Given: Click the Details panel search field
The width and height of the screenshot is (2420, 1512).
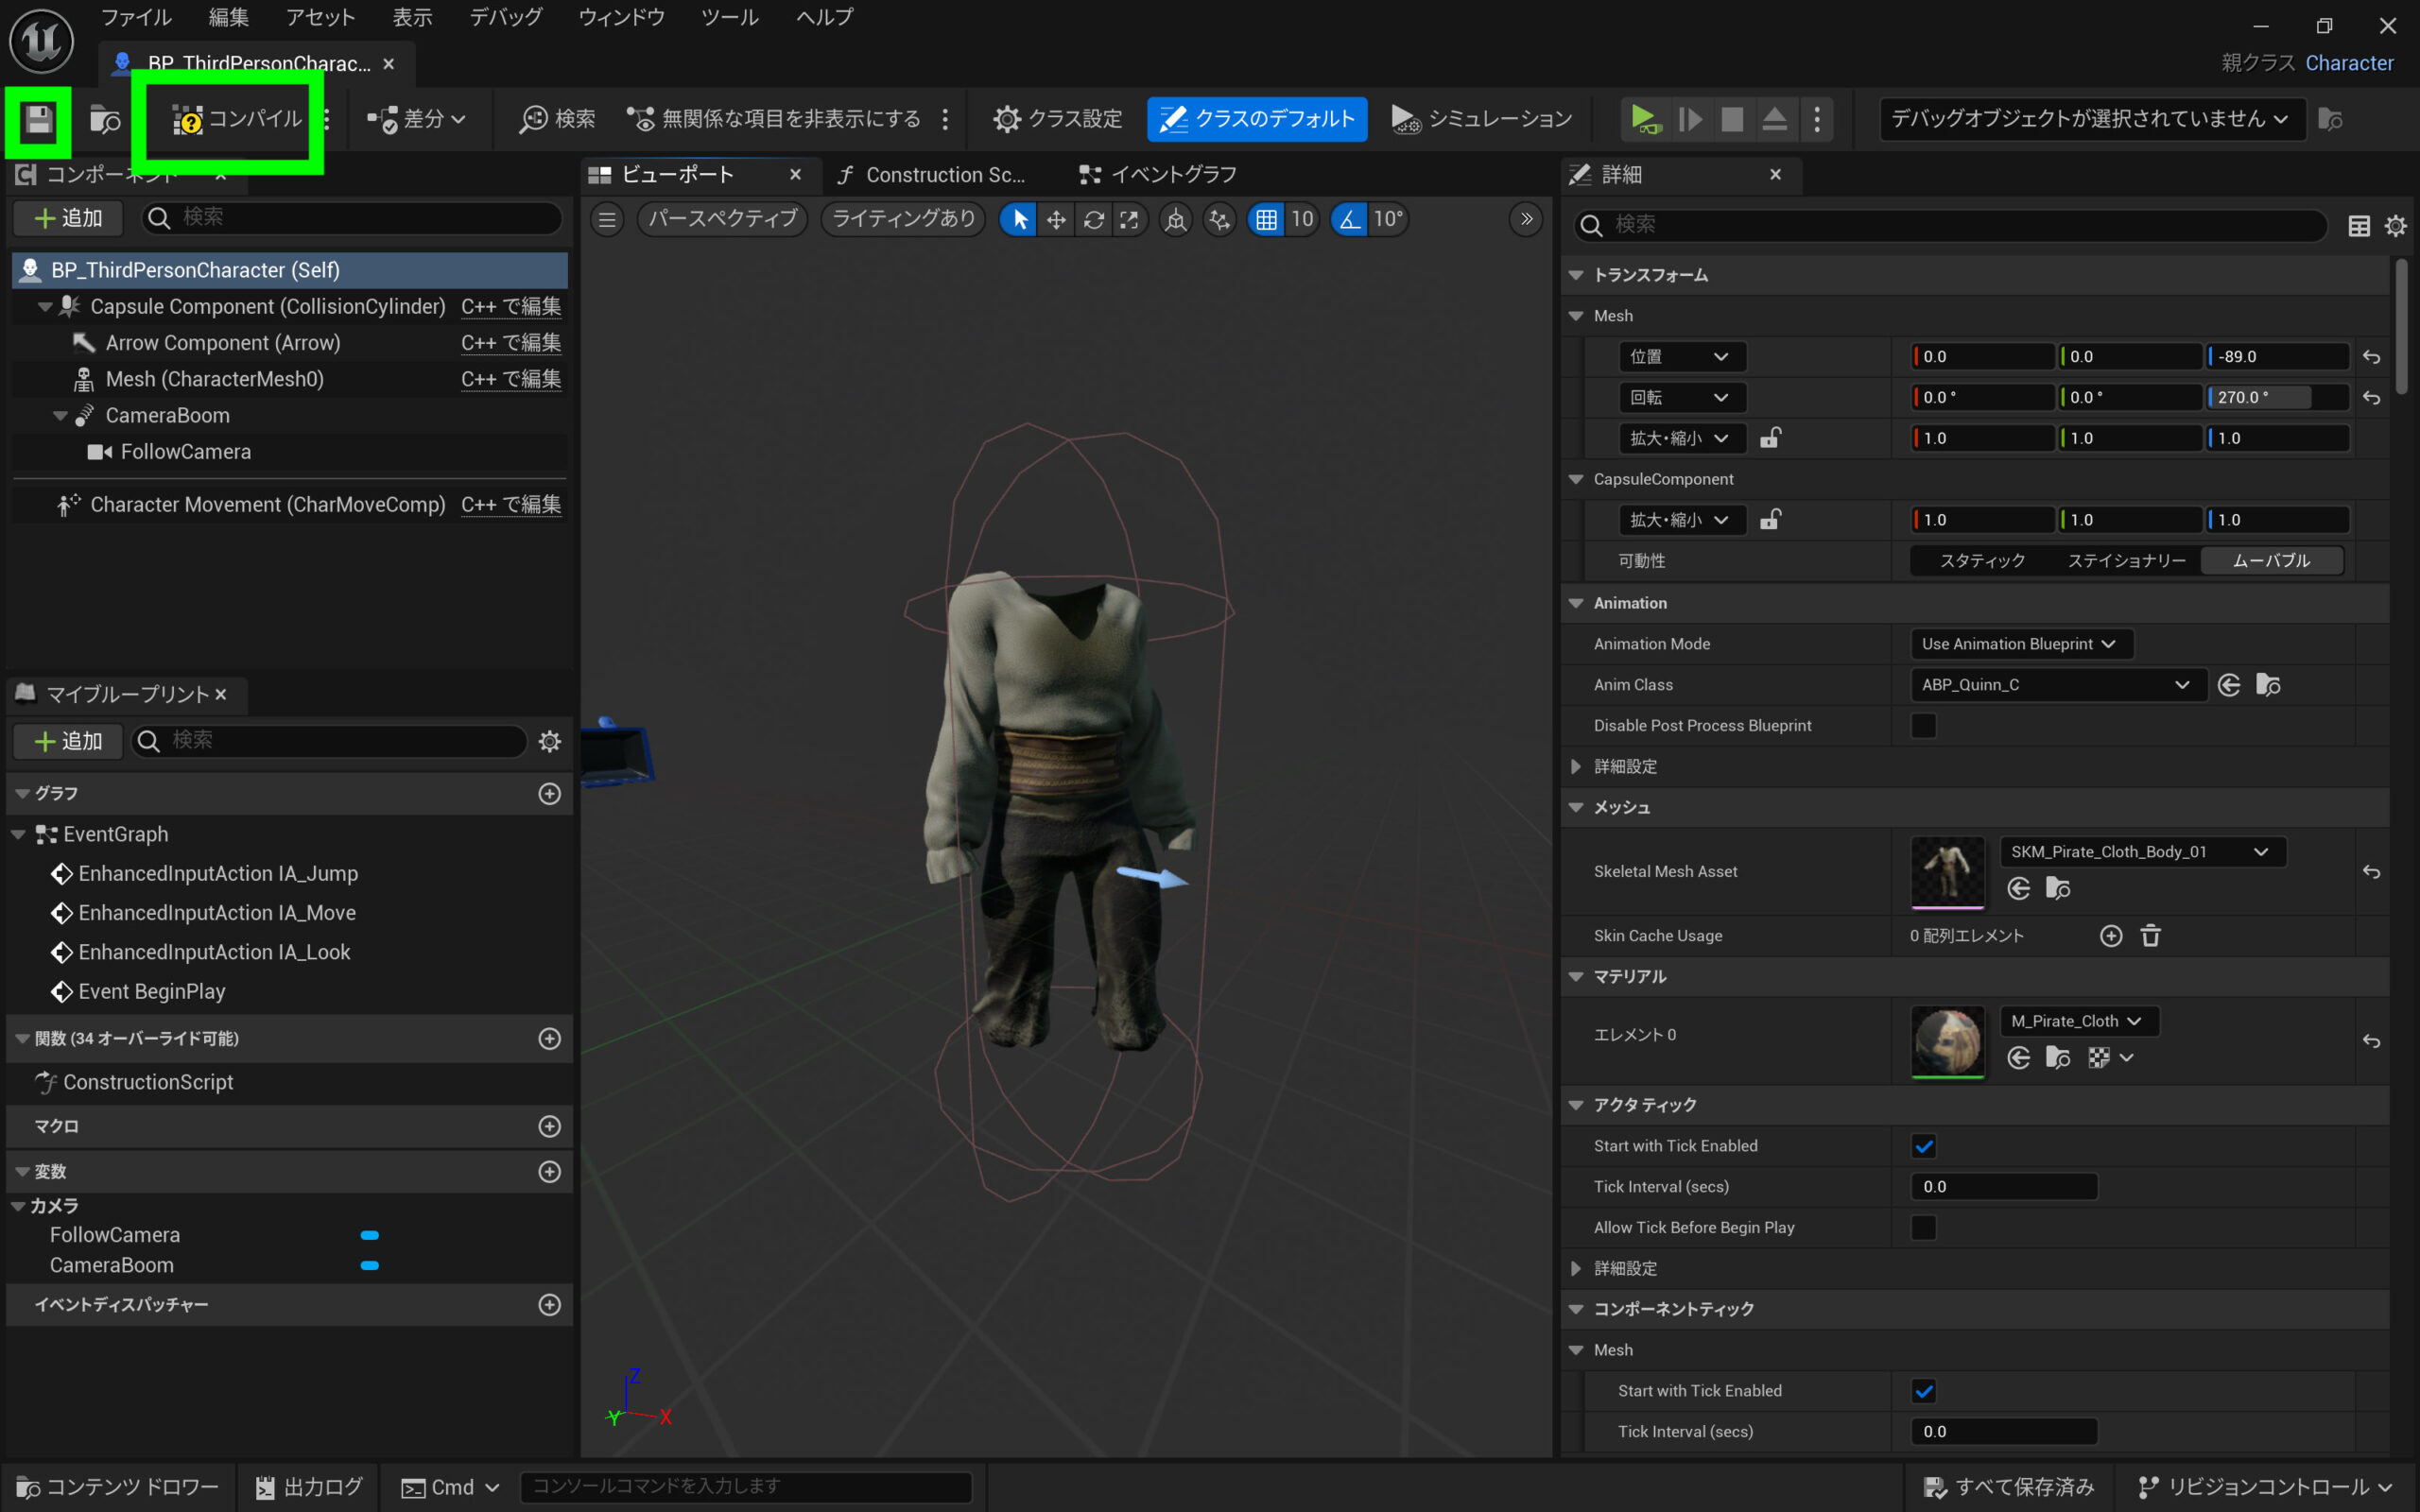Looking at the screenshot, I should pyautogui.click(x=1950, y=225).
